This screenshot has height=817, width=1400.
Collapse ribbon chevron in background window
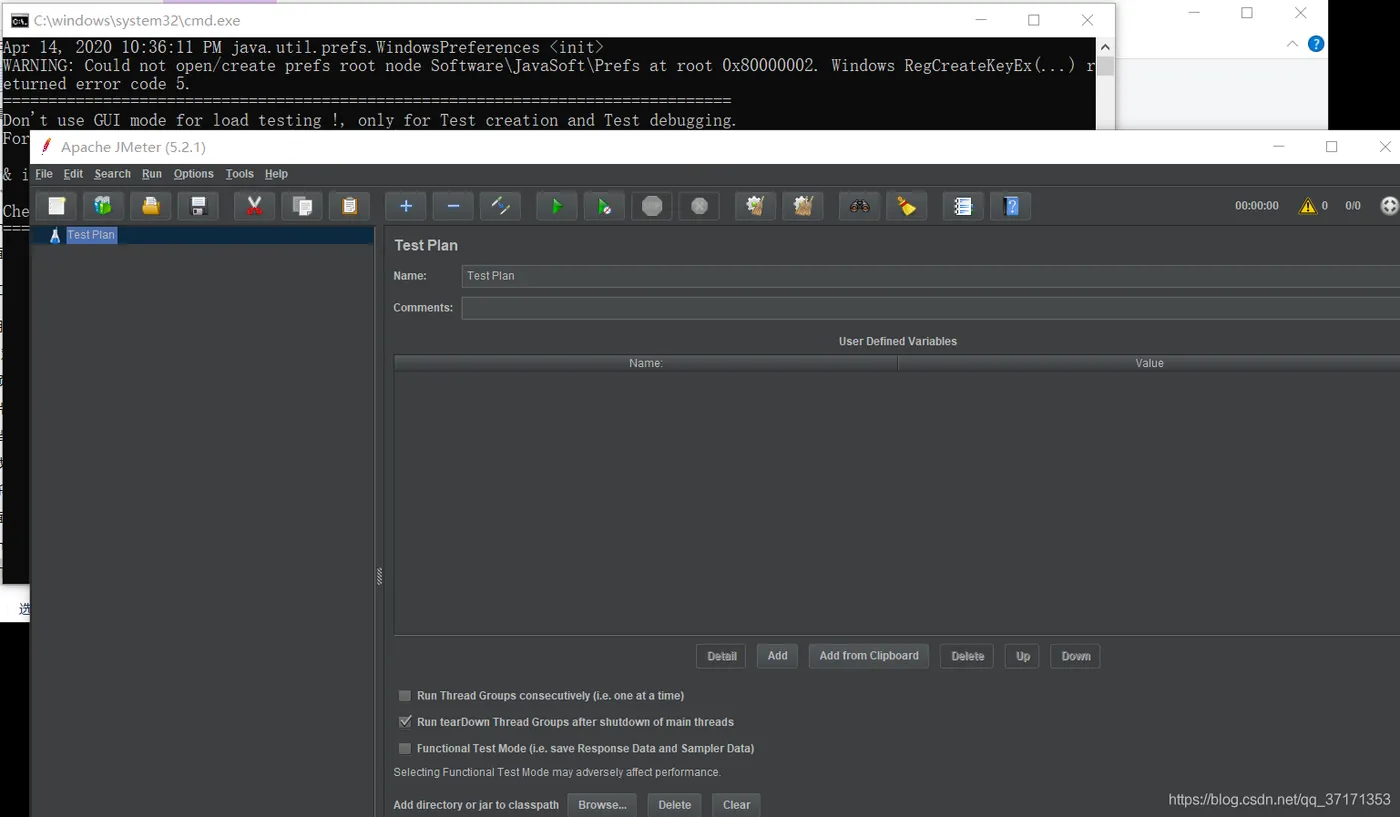coord(1292,44)
